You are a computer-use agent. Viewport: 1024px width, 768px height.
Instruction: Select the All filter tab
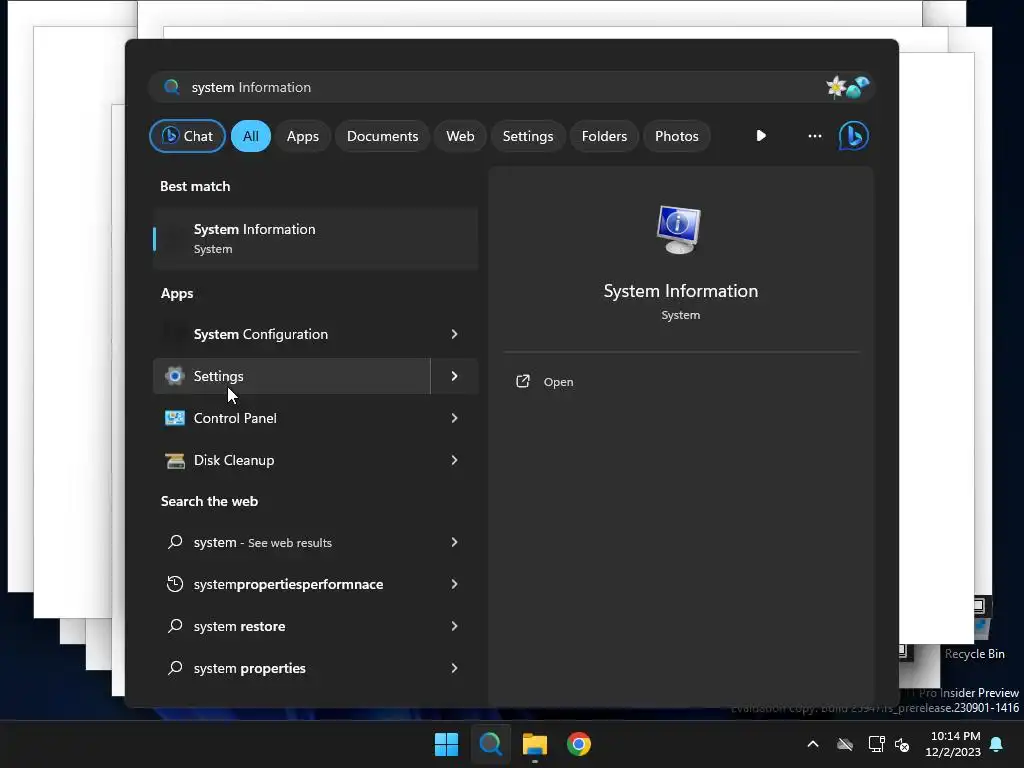pos(251,136)
